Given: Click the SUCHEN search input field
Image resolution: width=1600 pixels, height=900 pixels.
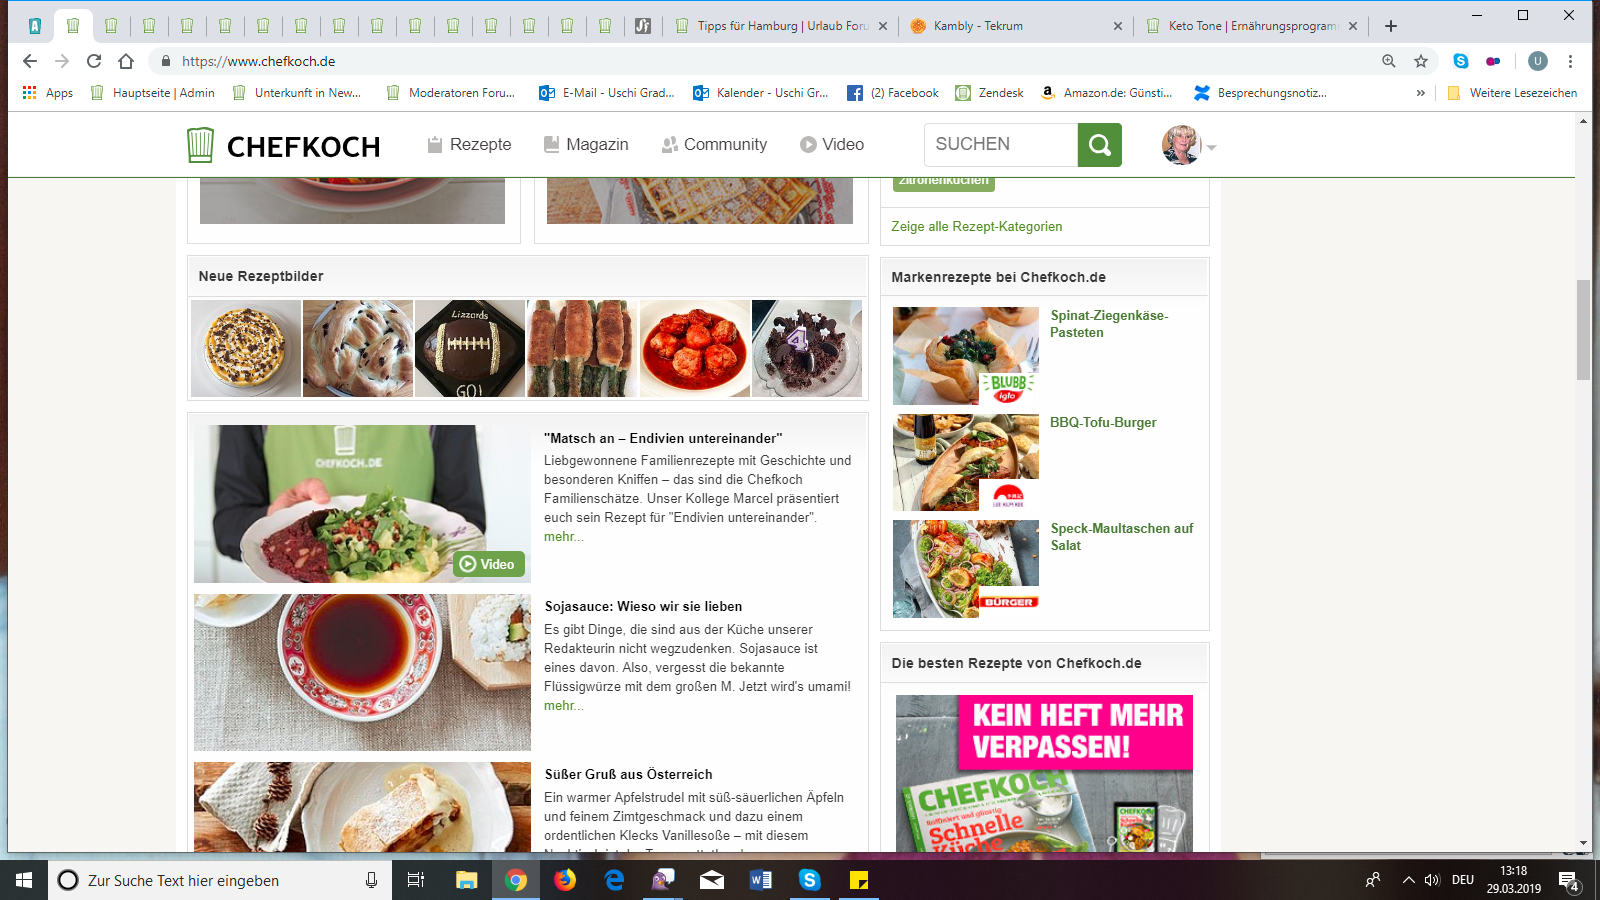Looking at the screenshot, I should click(x=1000, y=145).
